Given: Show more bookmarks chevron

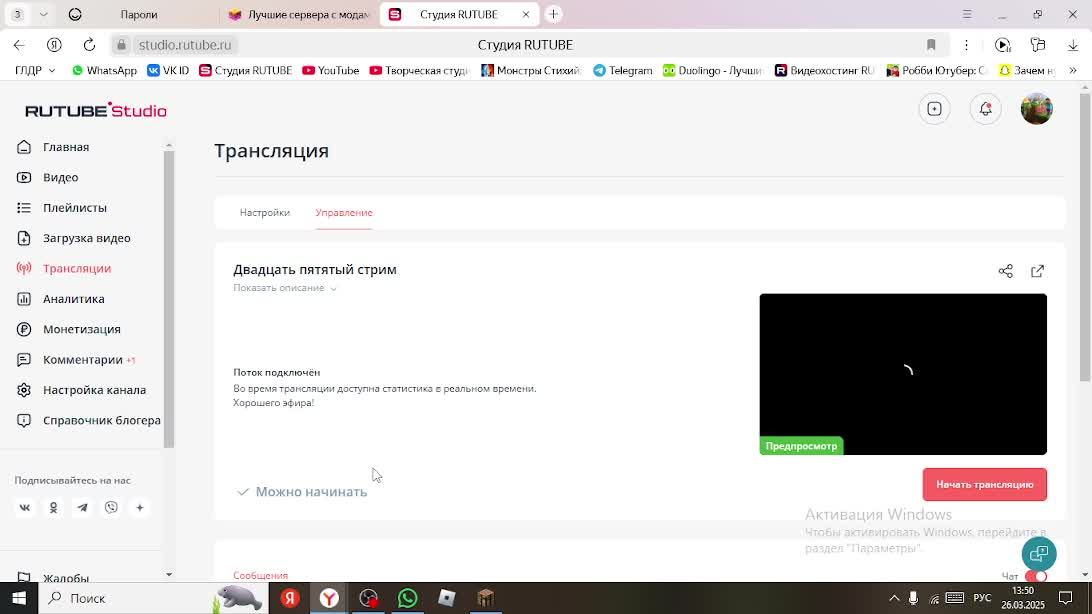Looking at the screenshot, I should point(1073,70).
